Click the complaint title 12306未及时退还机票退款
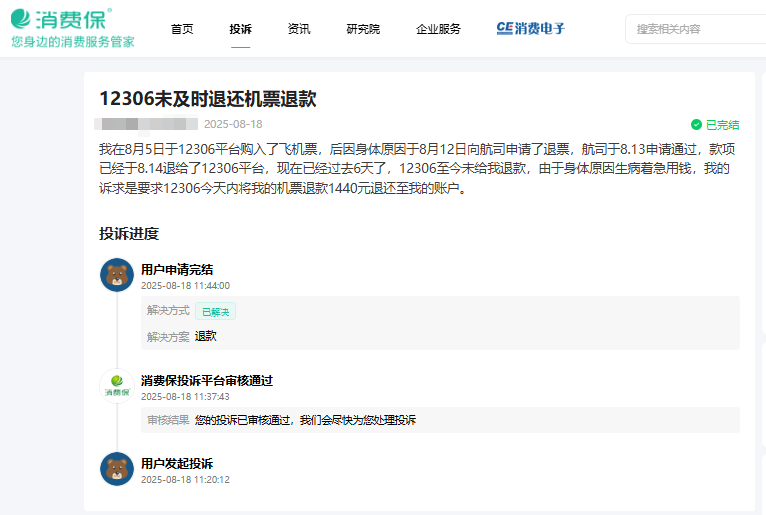The width and height of the screenshot is (766, 515). (208, 99)
